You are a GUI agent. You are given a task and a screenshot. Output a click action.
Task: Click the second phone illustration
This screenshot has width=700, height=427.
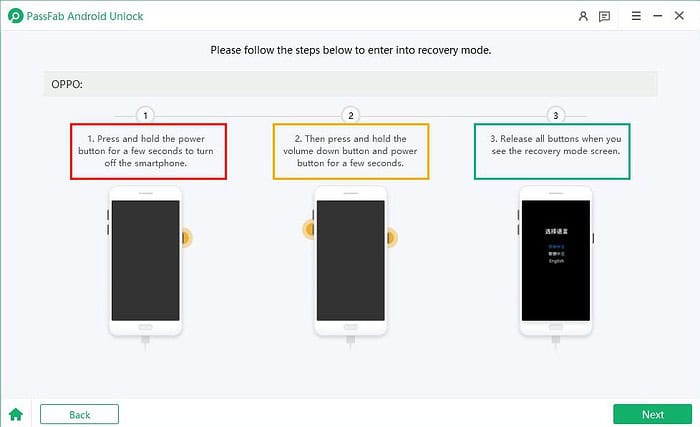pos(350,260)
